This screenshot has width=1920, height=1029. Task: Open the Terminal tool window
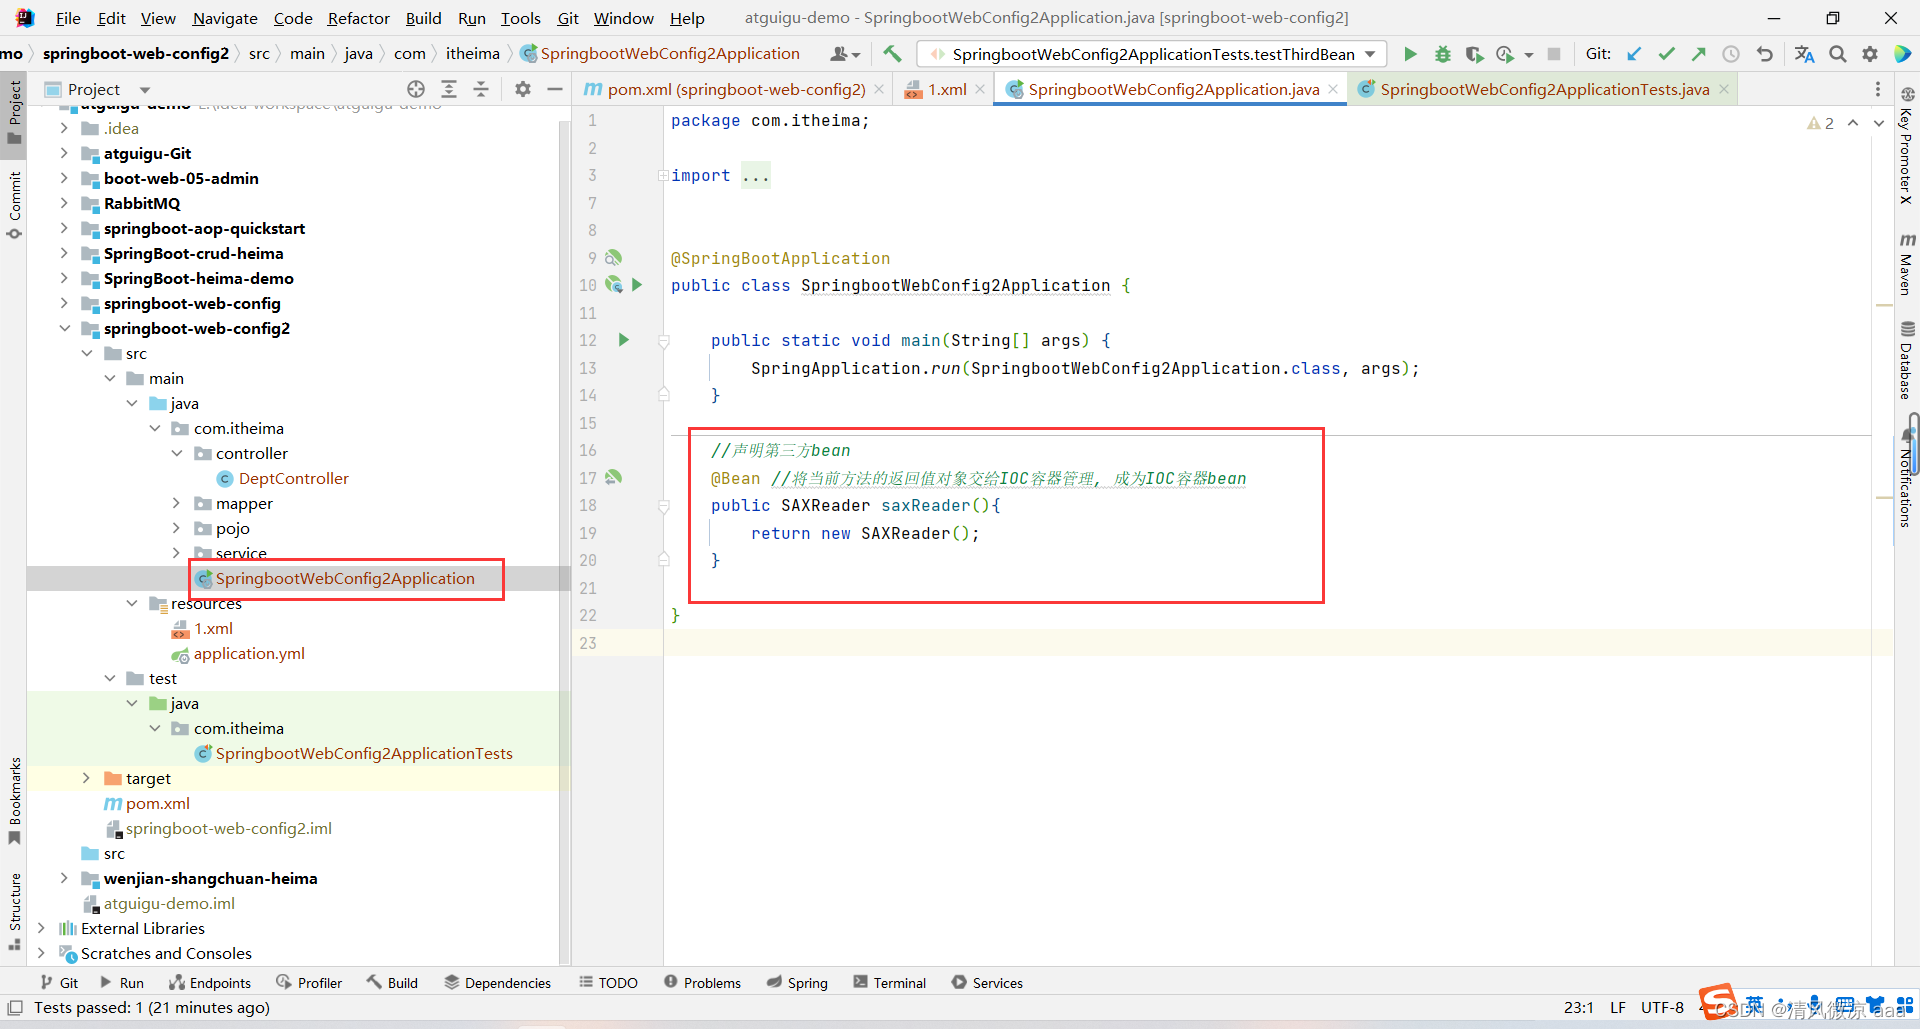pyautogui.click(x=889, y=983)
